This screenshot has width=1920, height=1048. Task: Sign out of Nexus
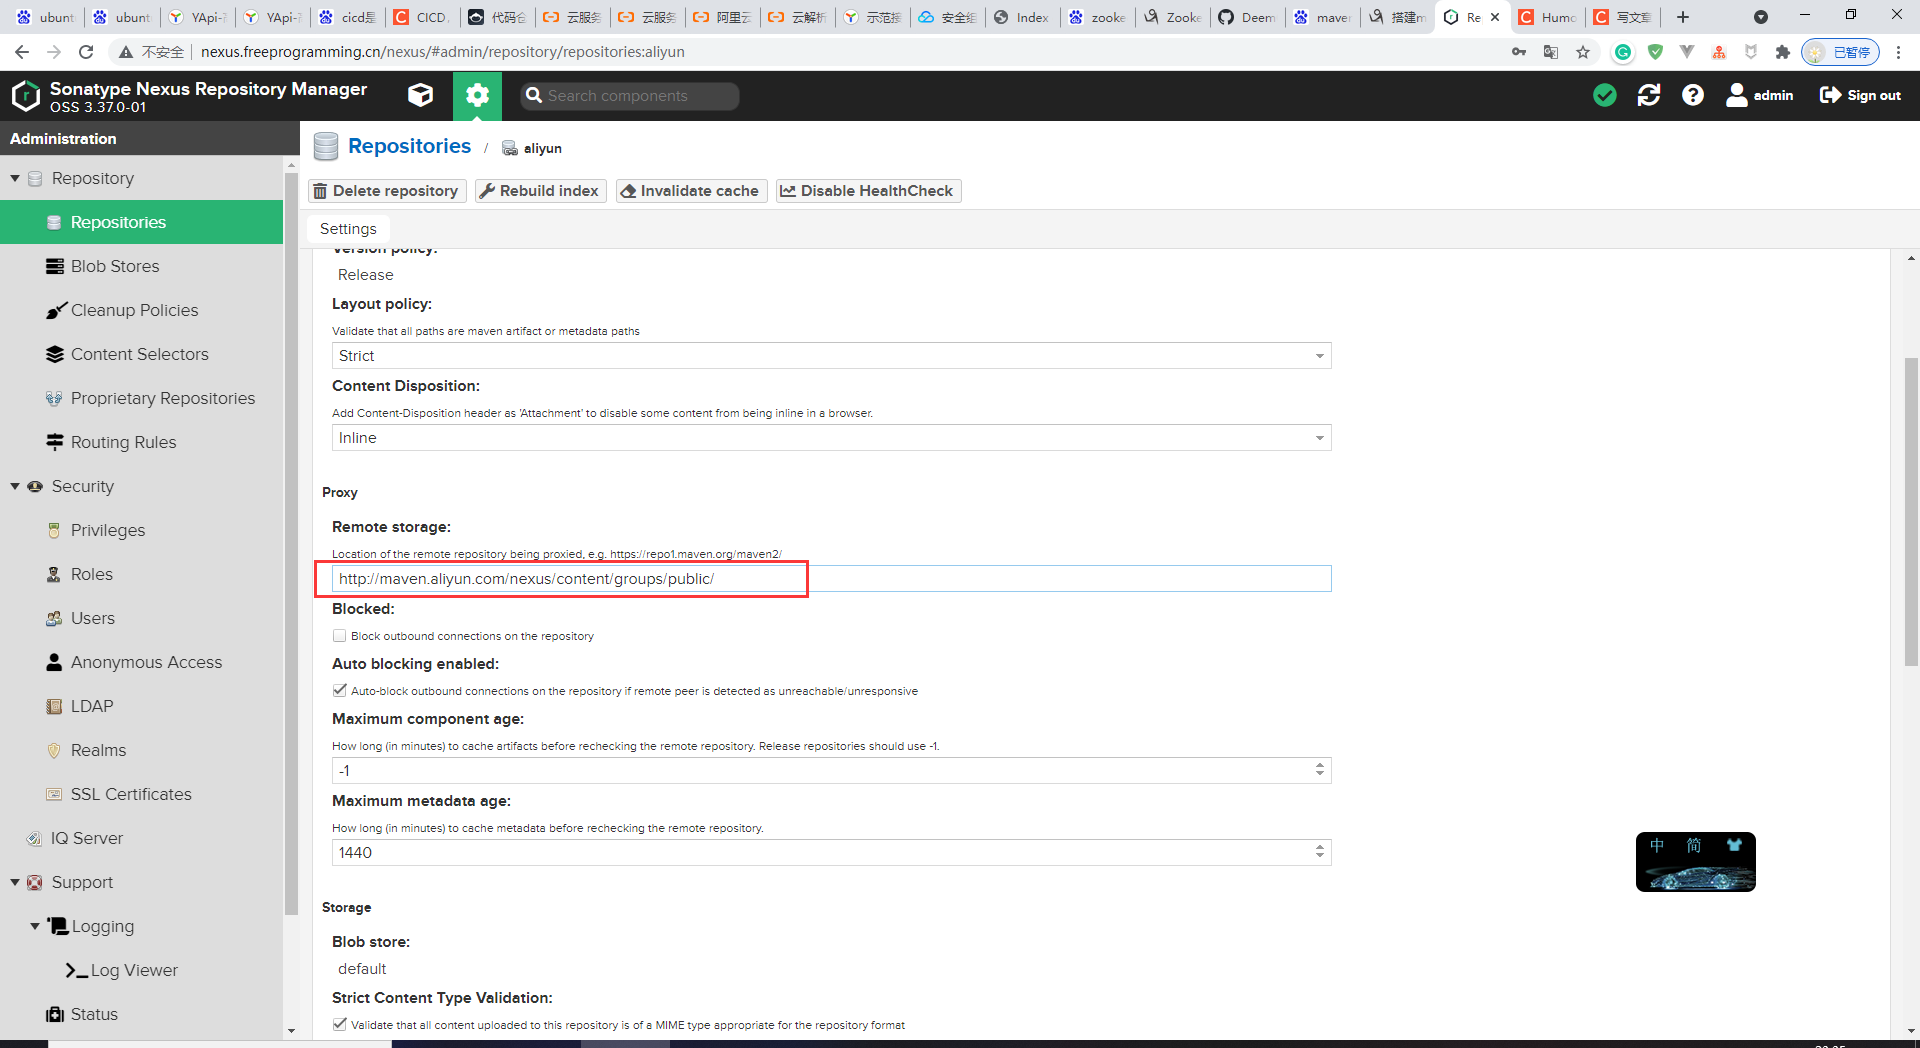[x=1860, y=95]
